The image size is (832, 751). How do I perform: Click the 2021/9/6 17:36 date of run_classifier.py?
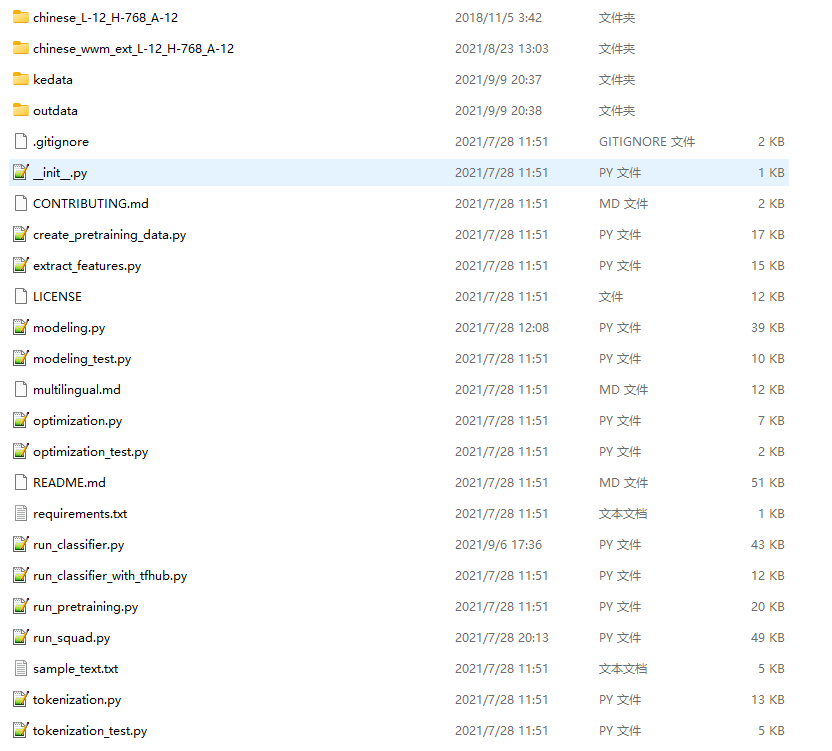click(x=498, y=545)
